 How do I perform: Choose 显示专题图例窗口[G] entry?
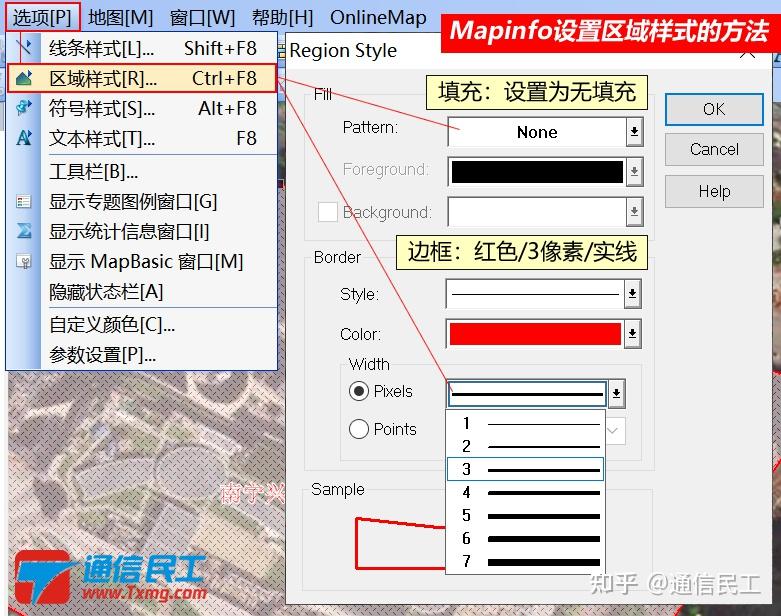coord(142,202)
